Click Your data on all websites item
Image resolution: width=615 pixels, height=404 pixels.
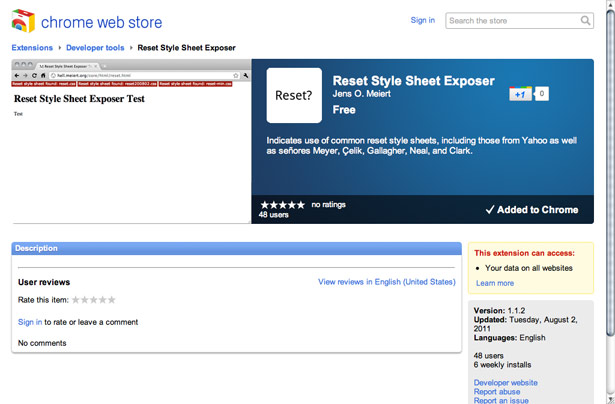point(529,268)
